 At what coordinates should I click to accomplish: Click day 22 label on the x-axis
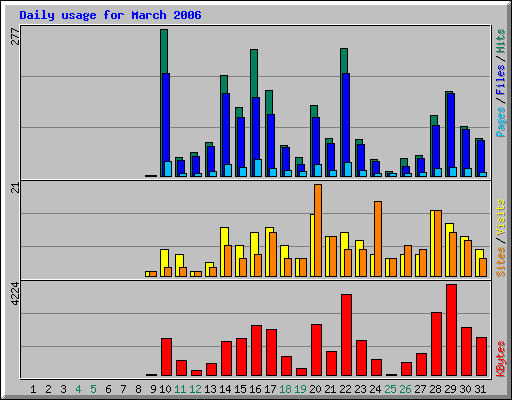(x=345, y=389)
